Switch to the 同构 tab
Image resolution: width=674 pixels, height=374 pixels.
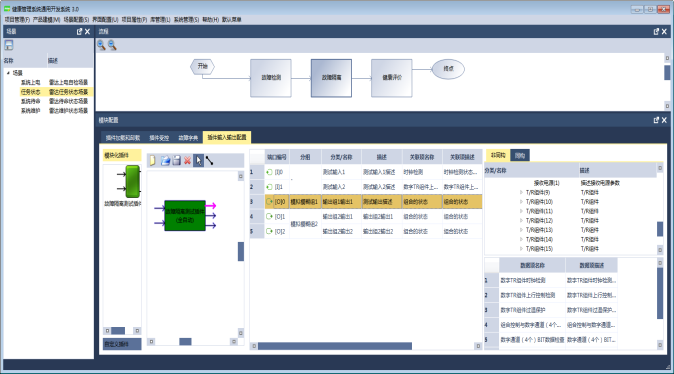point(520,156)
